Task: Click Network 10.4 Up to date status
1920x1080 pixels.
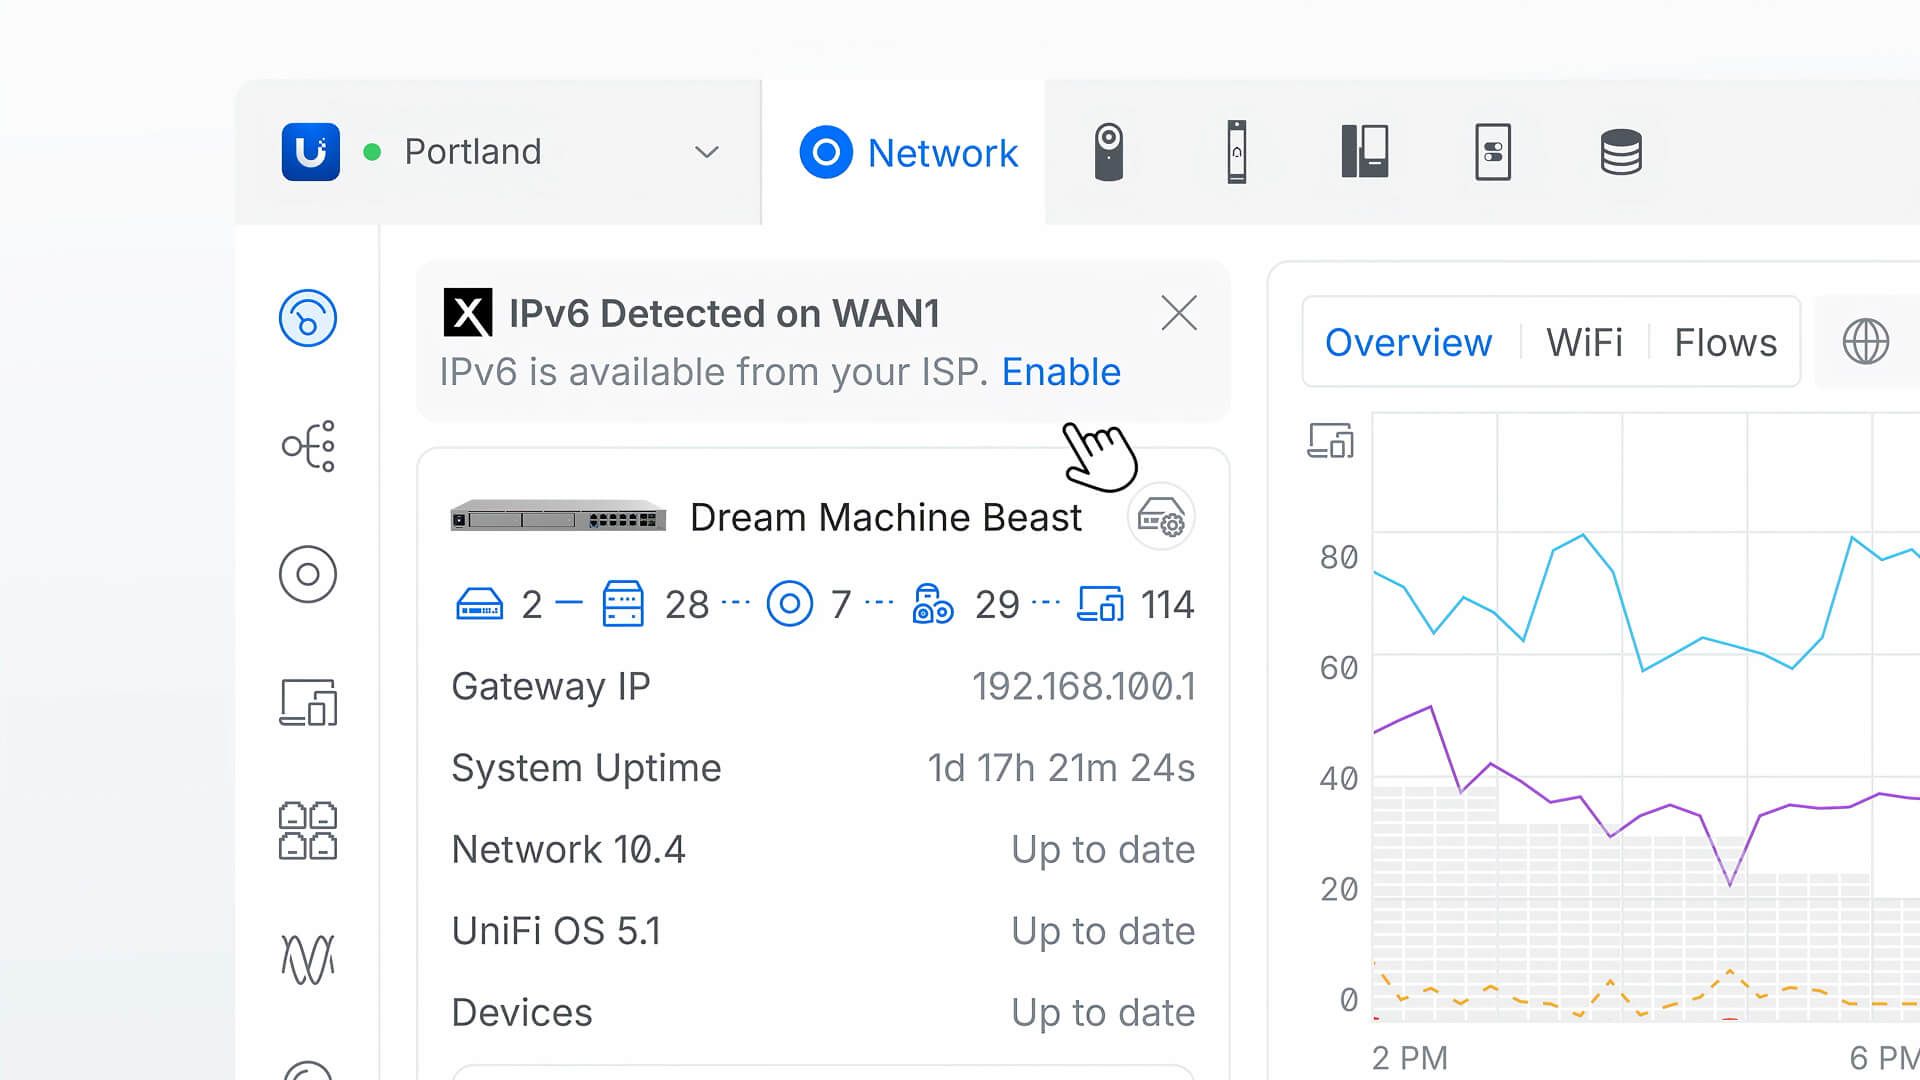Action: pos(1103,850)
